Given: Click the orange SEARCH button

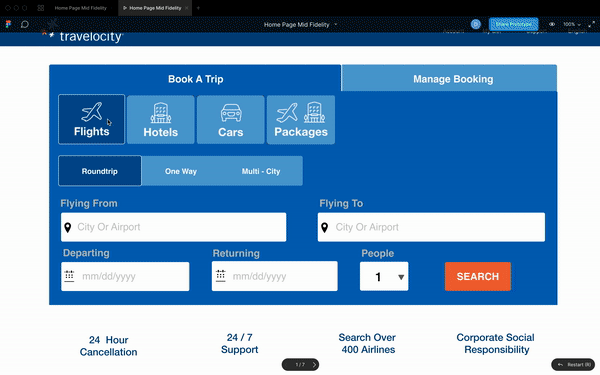Looking at the screenshot, I should pyautogui.click(x=478, y=276).
